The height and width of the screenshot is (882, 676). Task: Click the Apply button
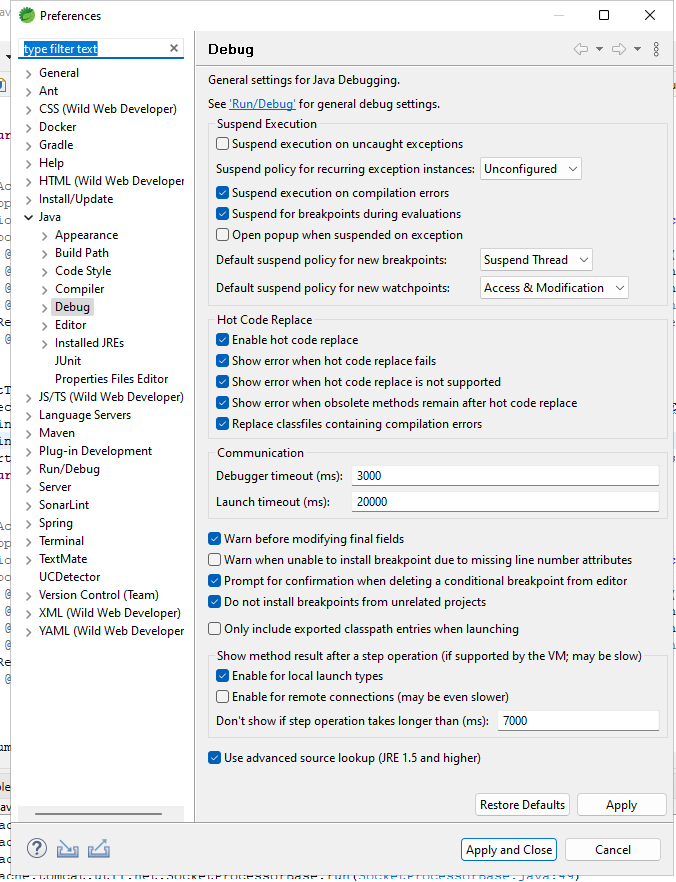point(621,805)
